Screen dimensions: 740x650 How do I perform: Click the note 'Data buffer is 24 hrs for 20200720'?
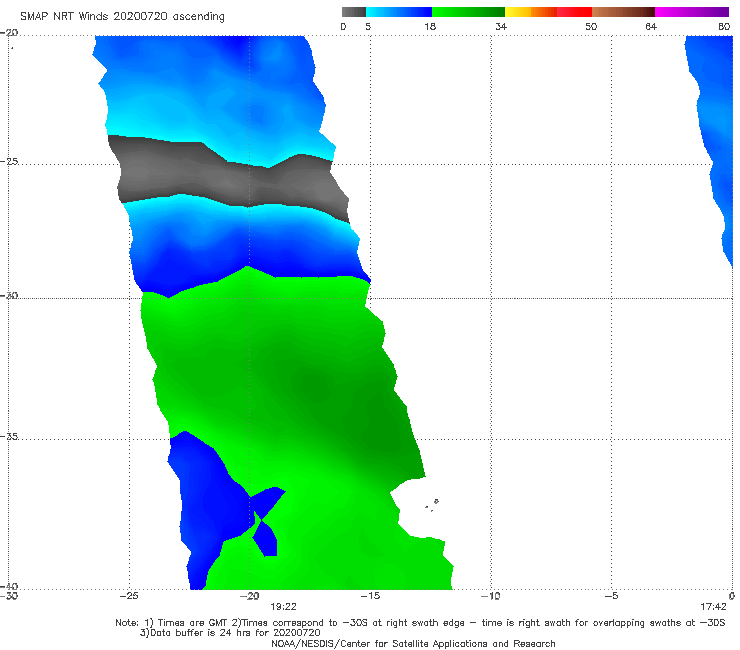tap(230, 633)
